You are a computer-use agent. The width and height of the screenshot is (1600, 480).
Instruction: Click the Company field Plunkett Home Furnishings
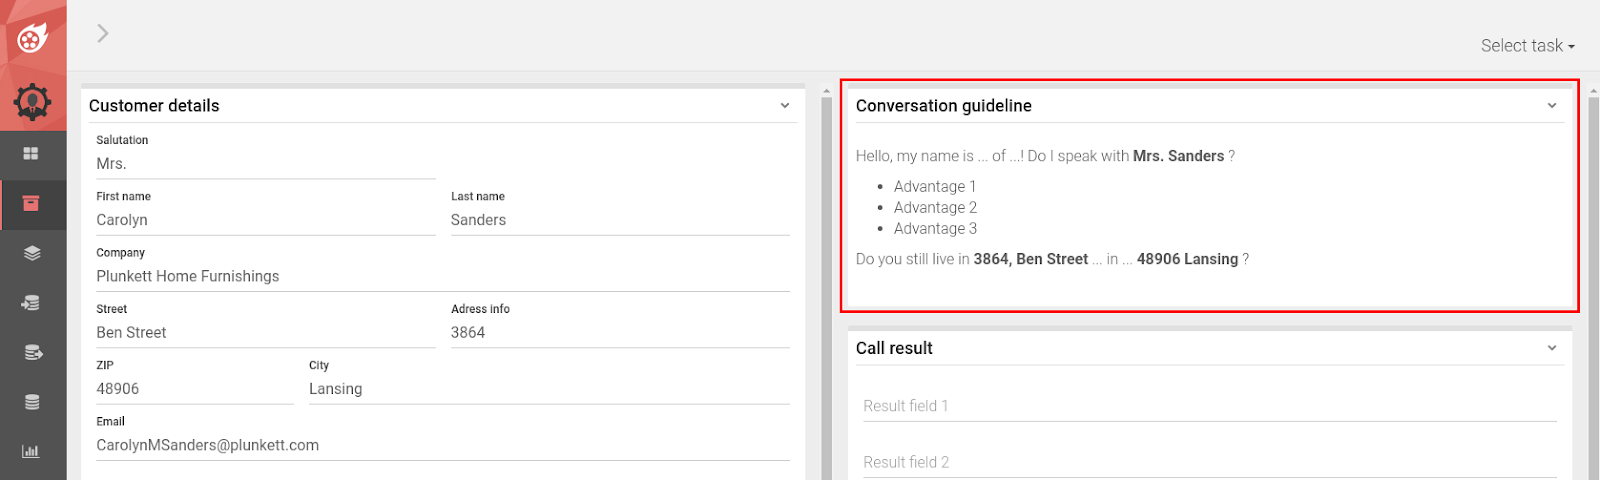443,276
